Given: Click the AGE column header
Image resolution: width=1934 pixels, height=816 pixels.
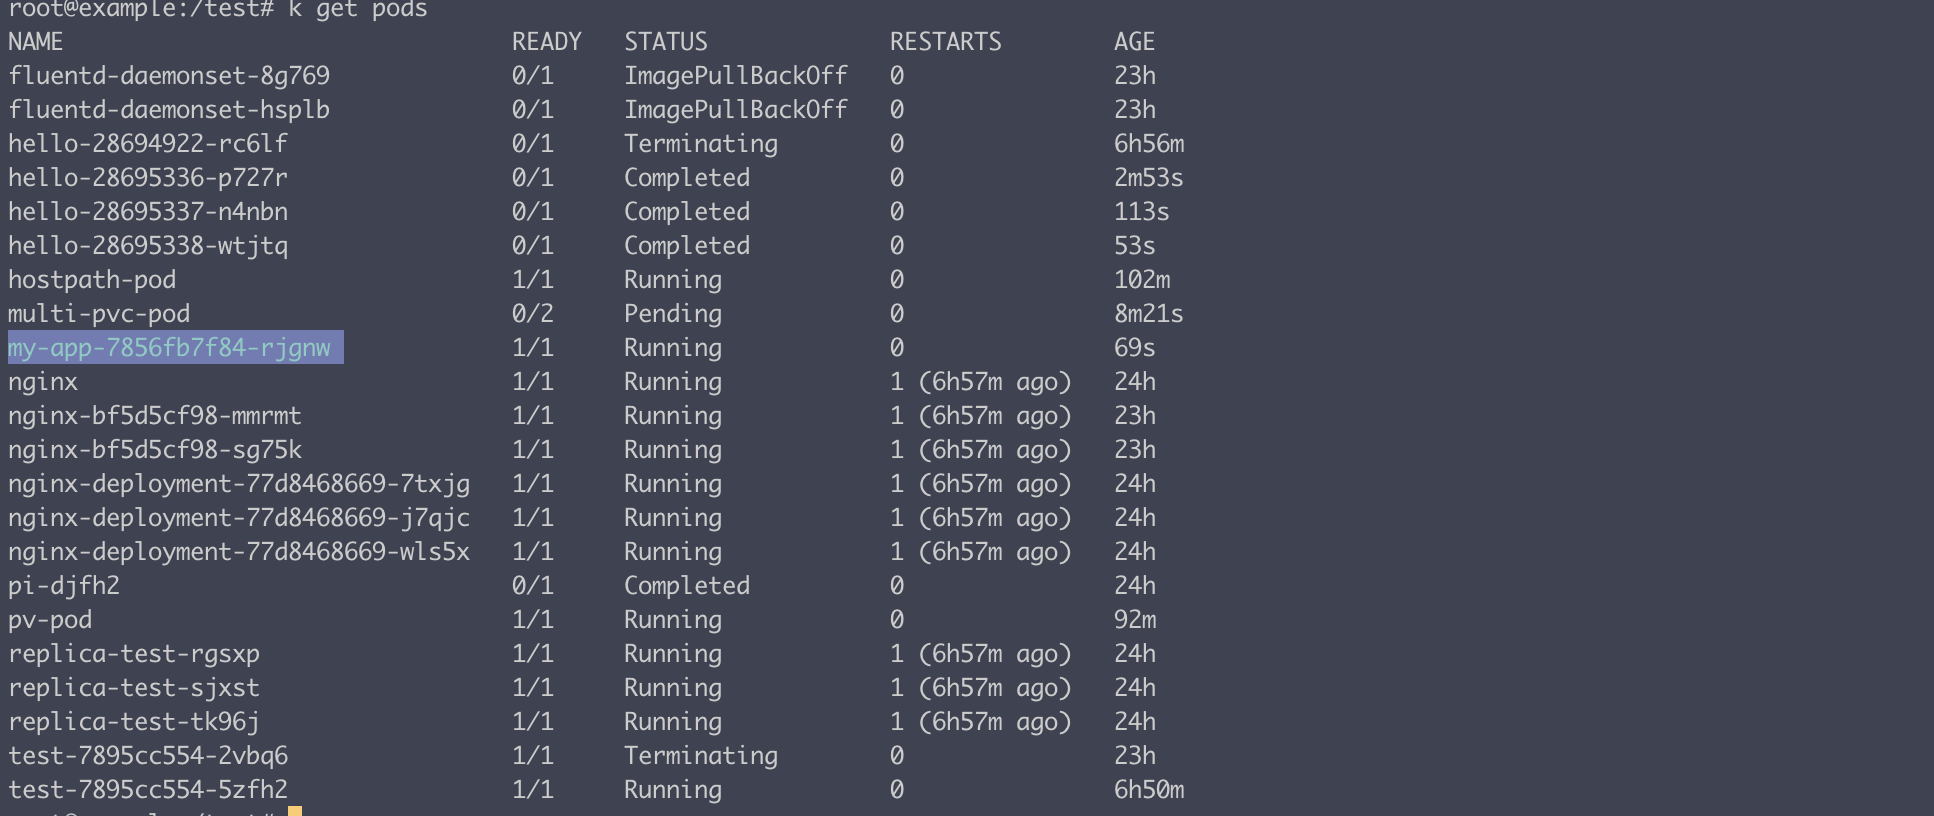Looking at the screenshot, I should point(1134,42).
